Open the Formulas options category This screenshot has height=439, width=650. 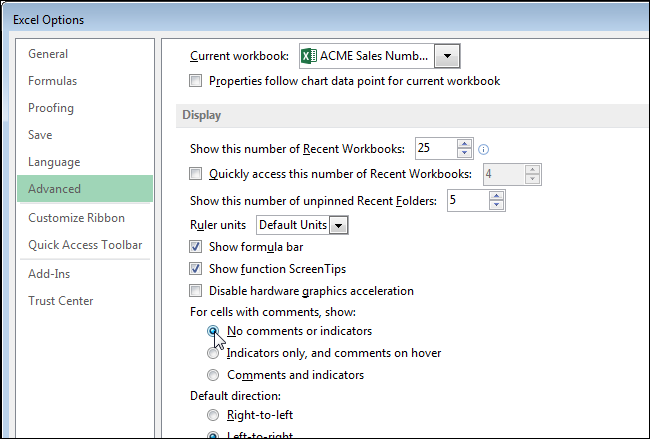[53, 81]
